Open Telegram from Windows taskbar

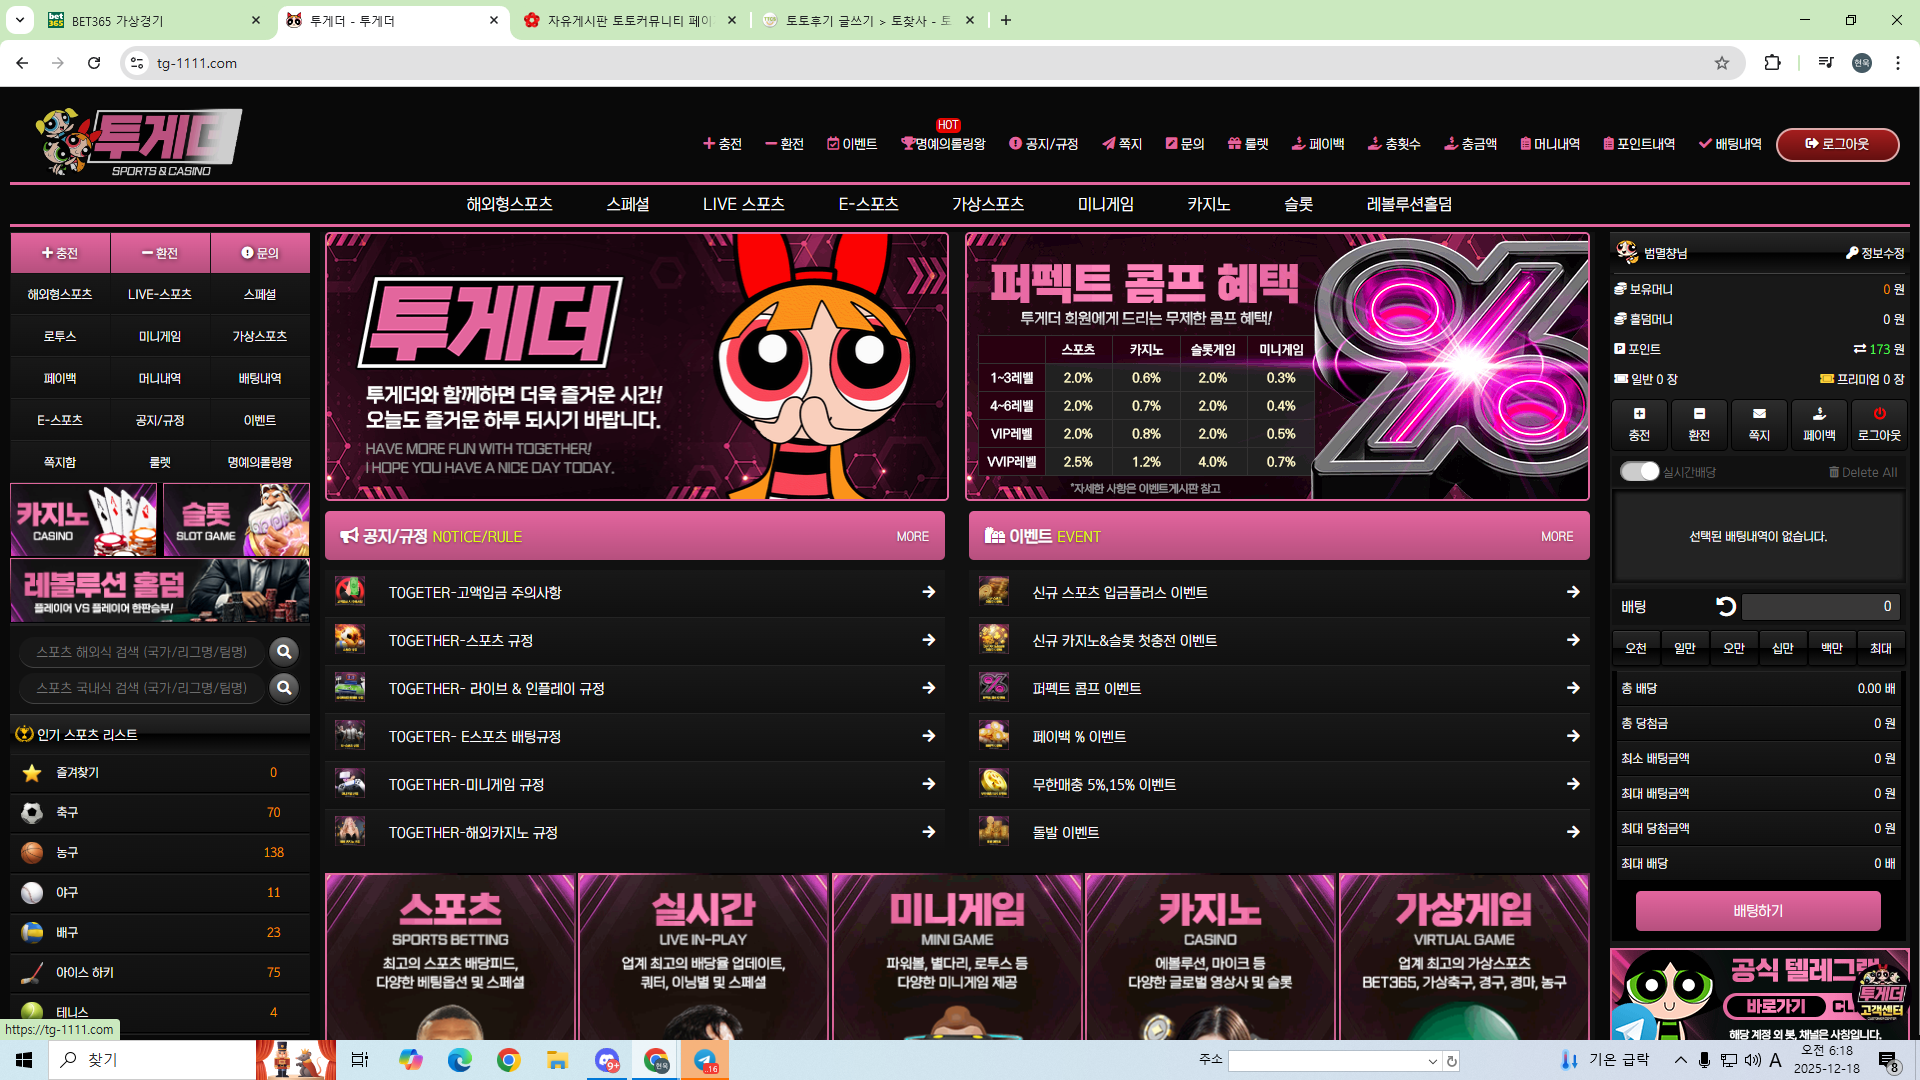pos(705,1060)
